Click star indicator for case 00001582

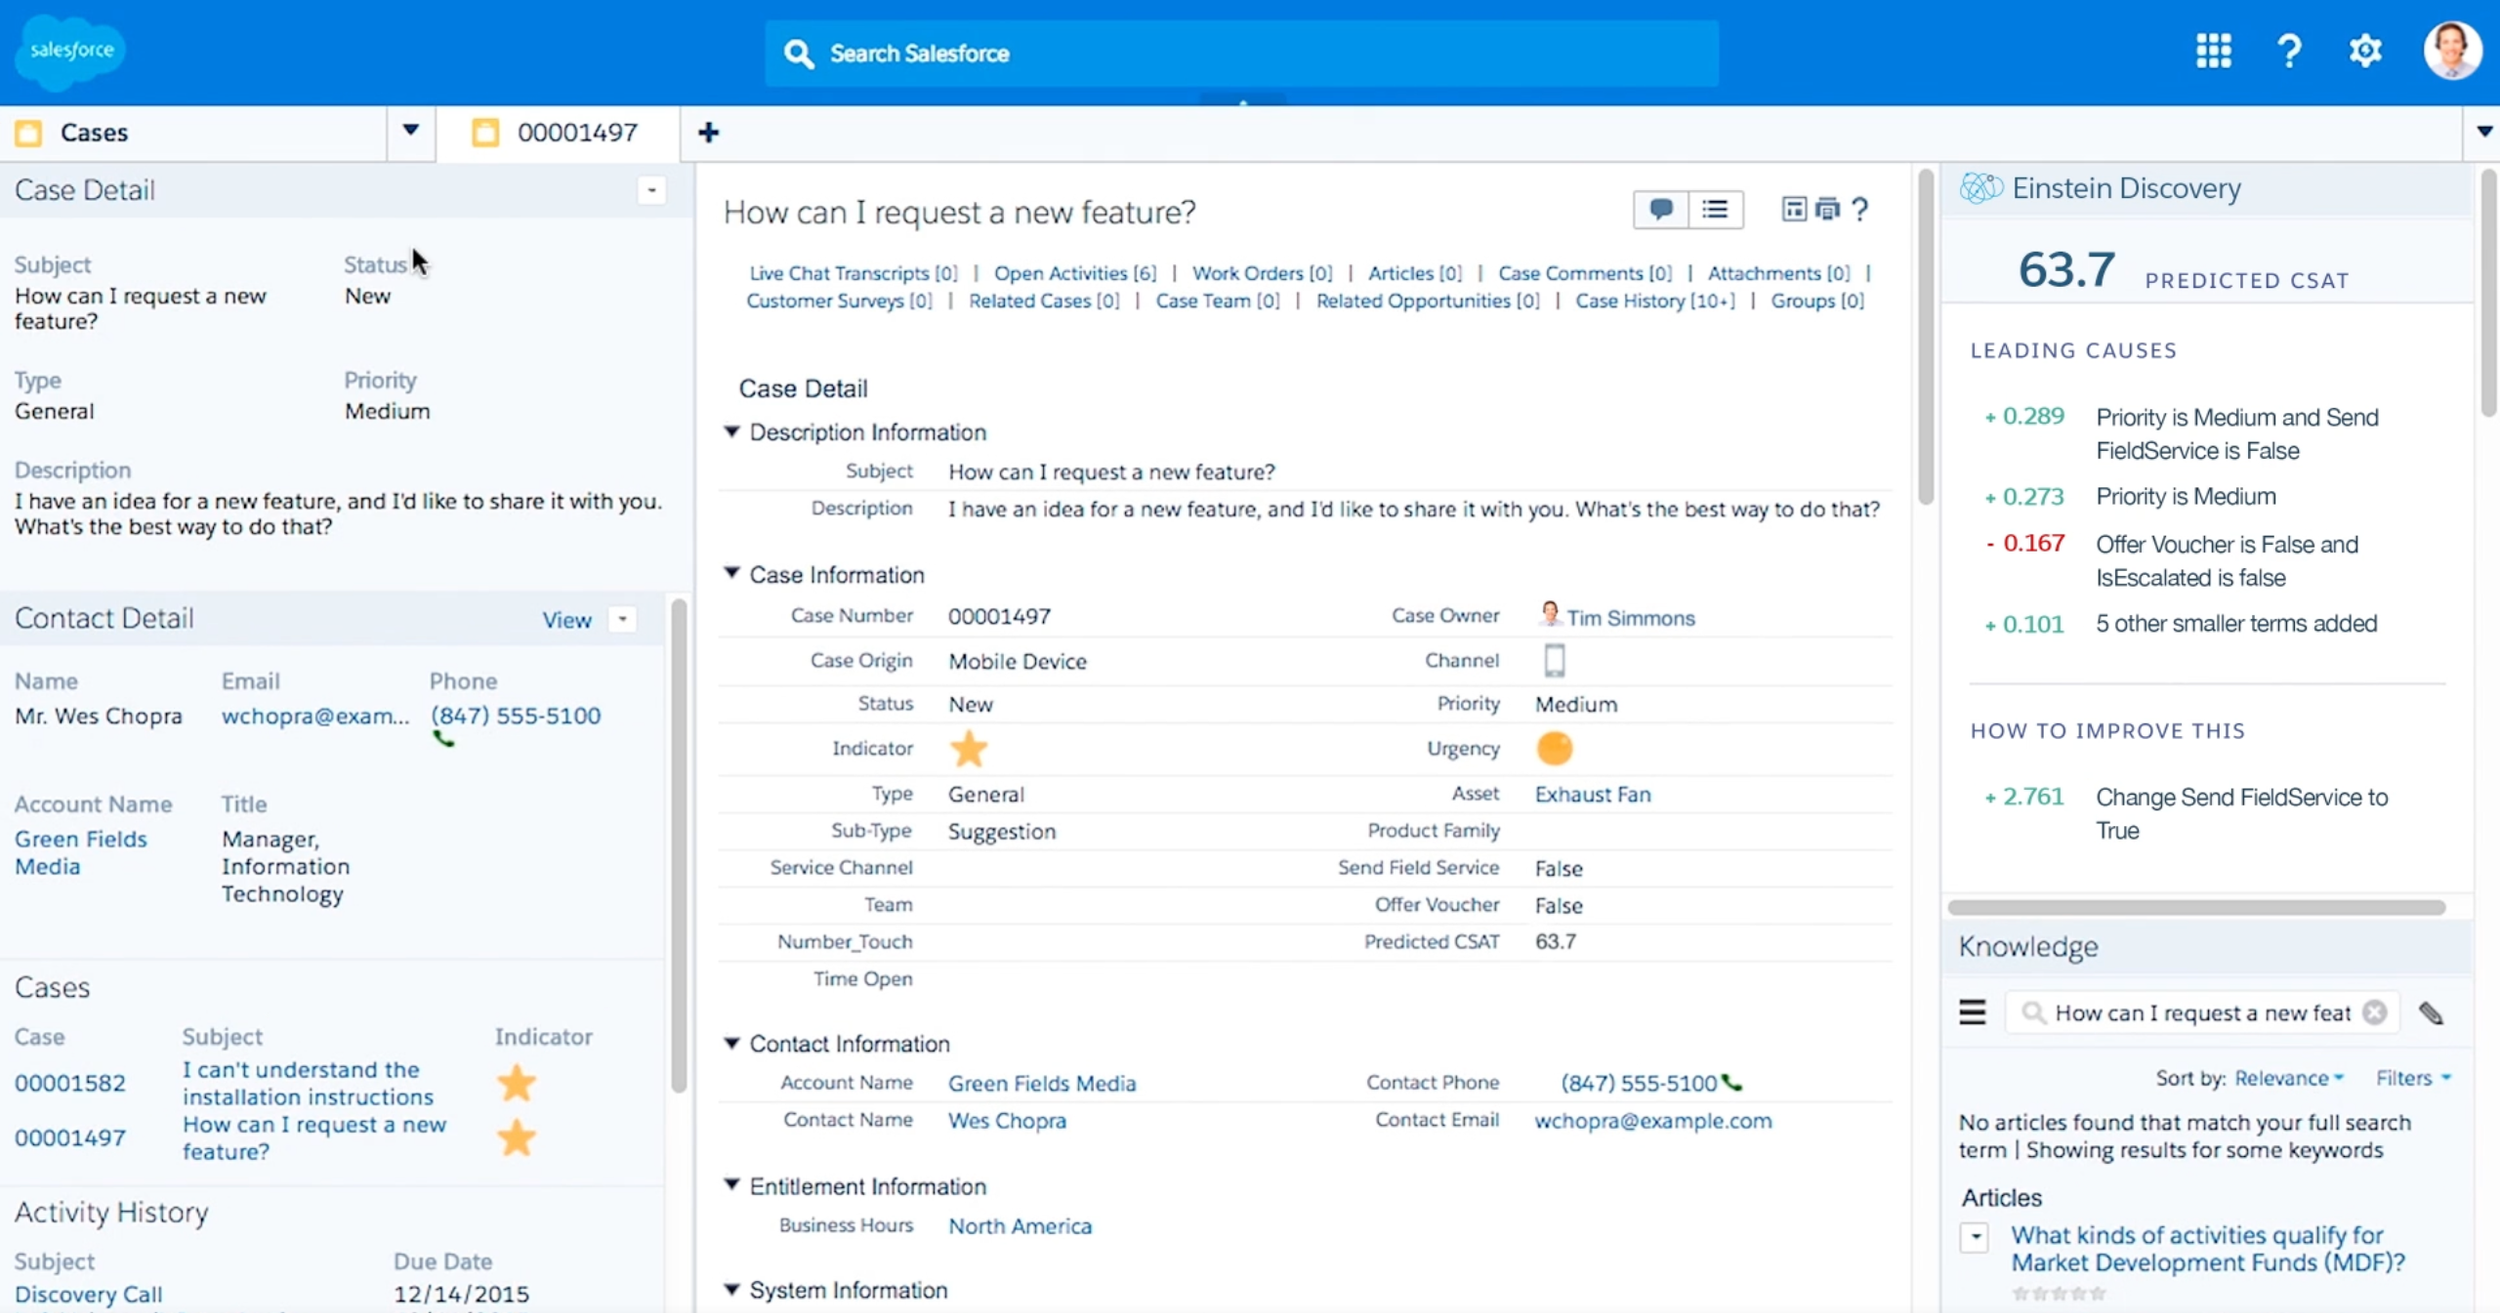pos(516,1083)
